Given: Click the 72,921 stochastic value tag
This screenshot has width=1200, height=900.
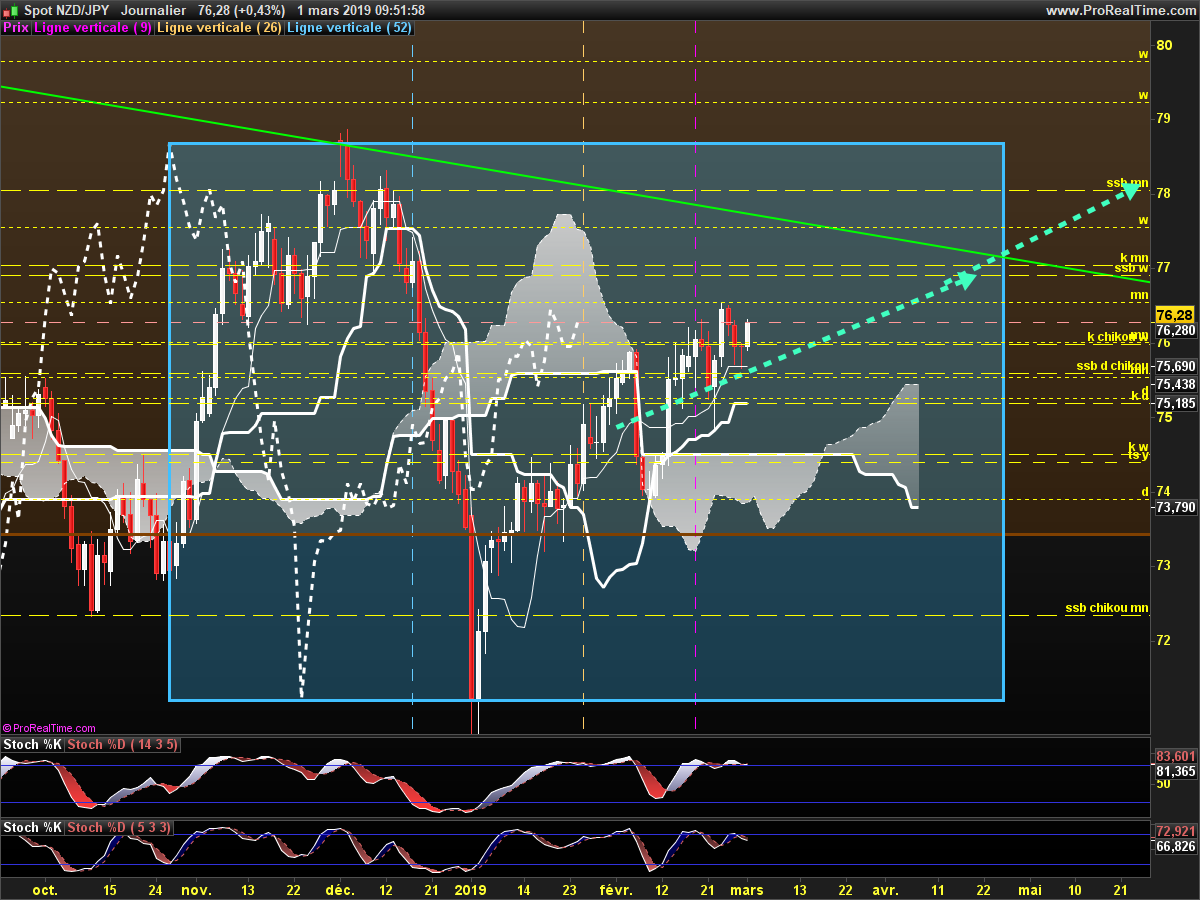Looking at the screenshot, I should 1176,831.
